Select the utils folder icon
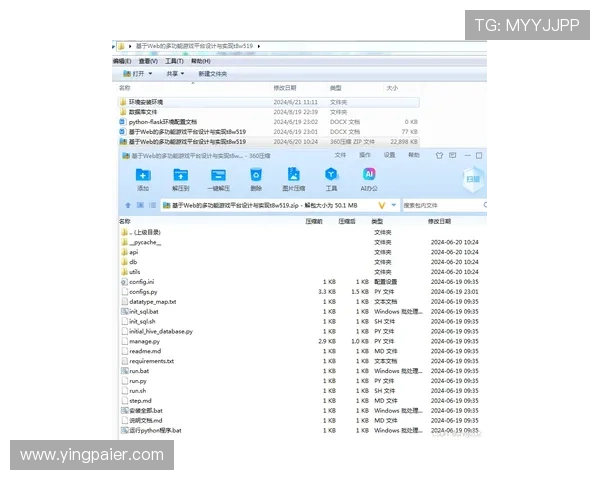Screen dimensions: 600x480 coord(124,272)
